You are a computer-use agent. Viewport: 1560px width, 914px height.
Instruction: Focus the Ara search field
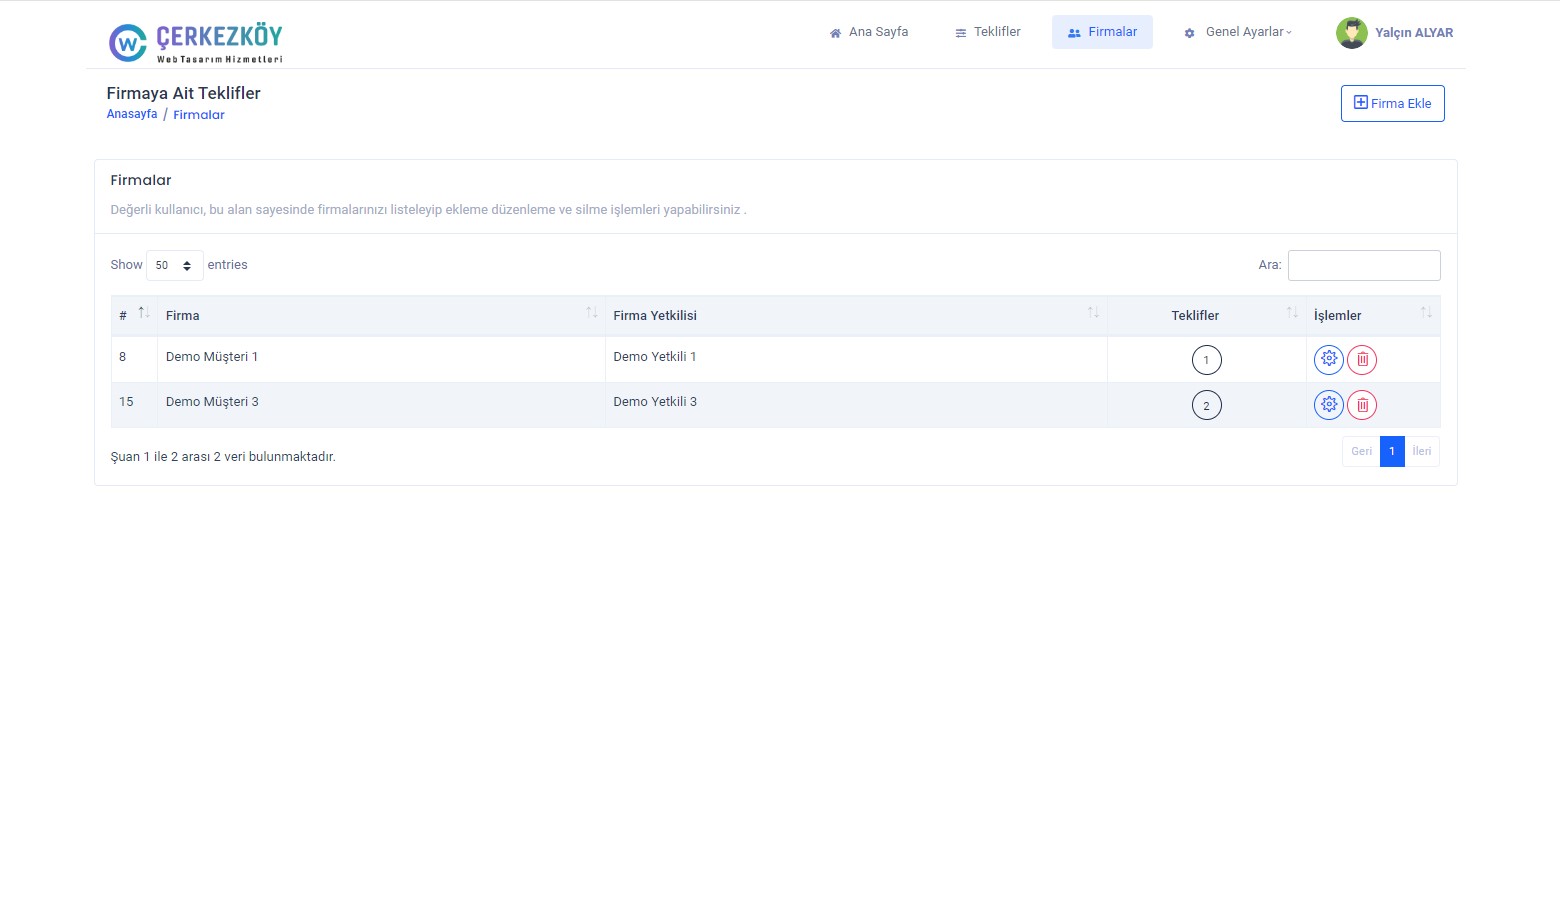[x=1363, y=265]
